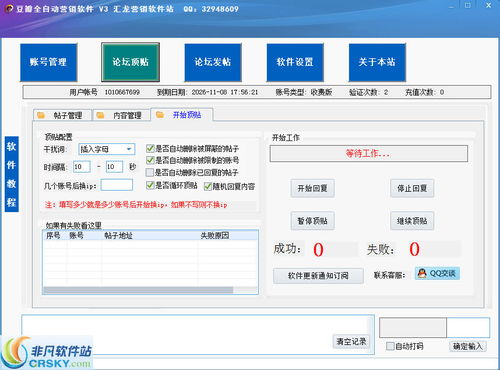Enable the 自动打码 checkbox

tap(390, 346)
